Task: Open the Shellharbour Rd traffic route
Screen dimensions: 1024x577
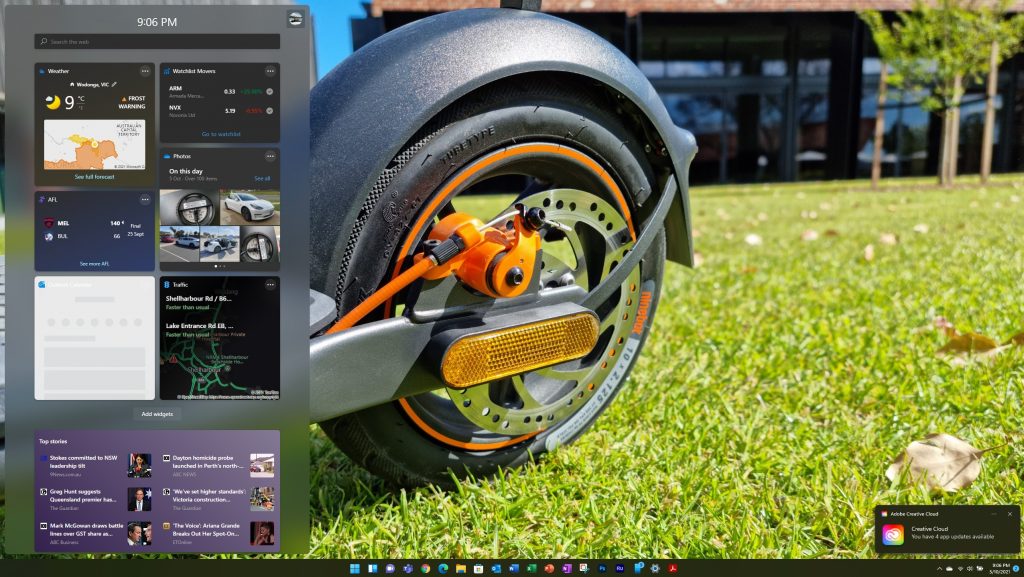Action: point(199,302)
